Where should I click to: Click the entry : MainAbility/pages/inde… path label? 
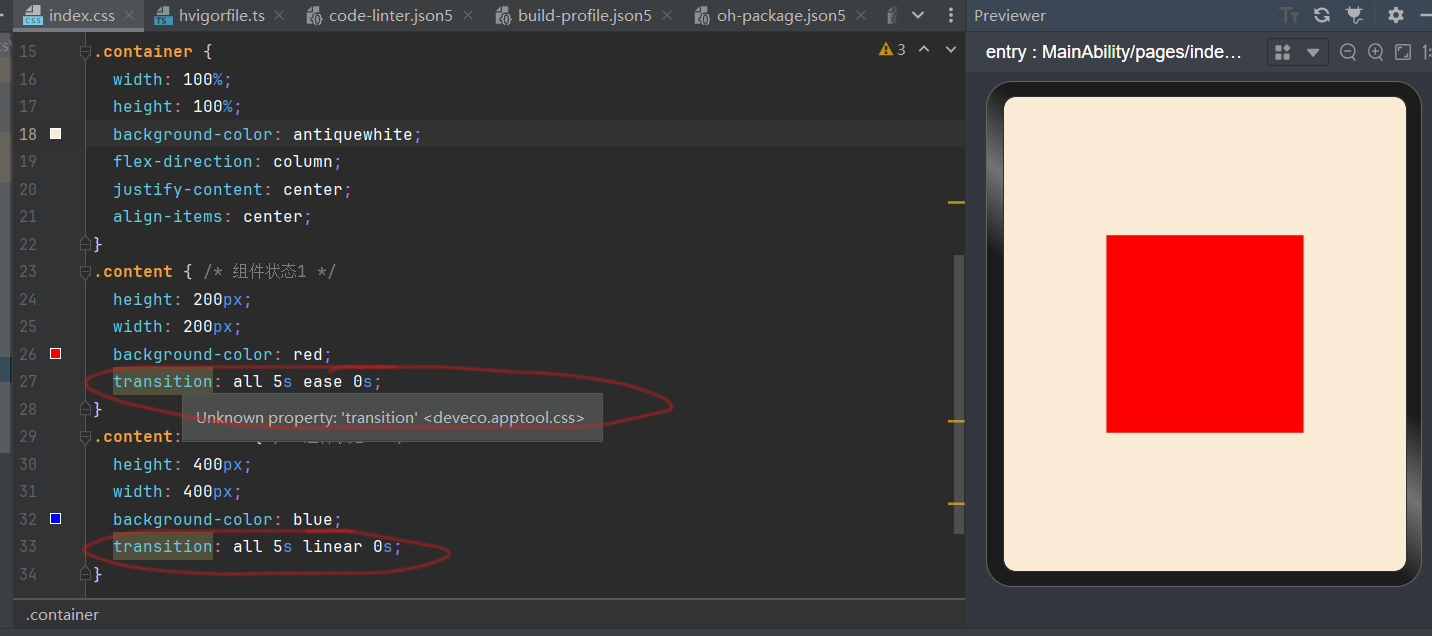[1114, 52]
